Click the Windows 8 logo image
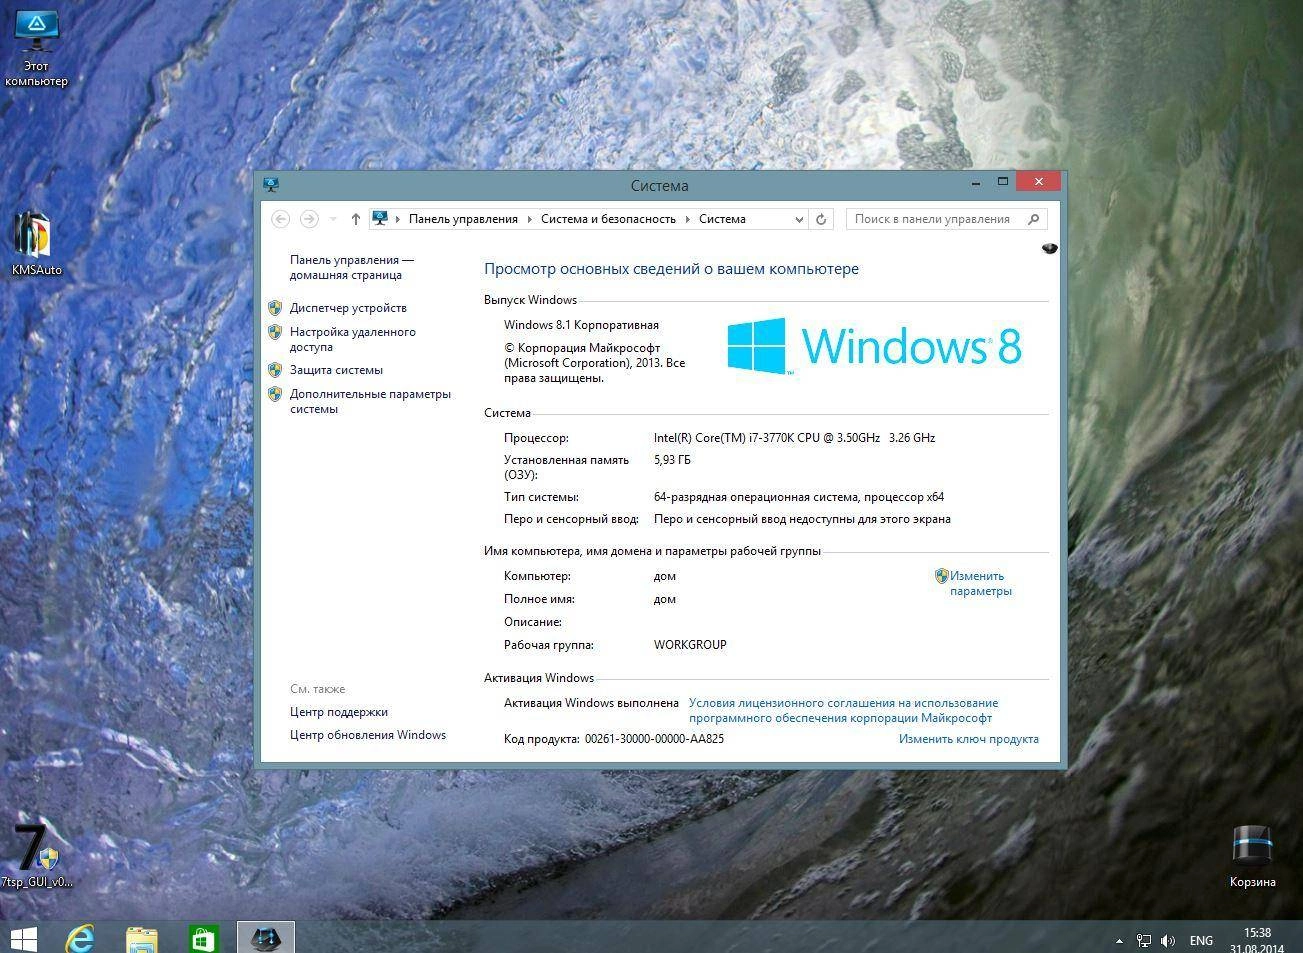Viewport: 1303px width, 953px height. click(875, 346)
